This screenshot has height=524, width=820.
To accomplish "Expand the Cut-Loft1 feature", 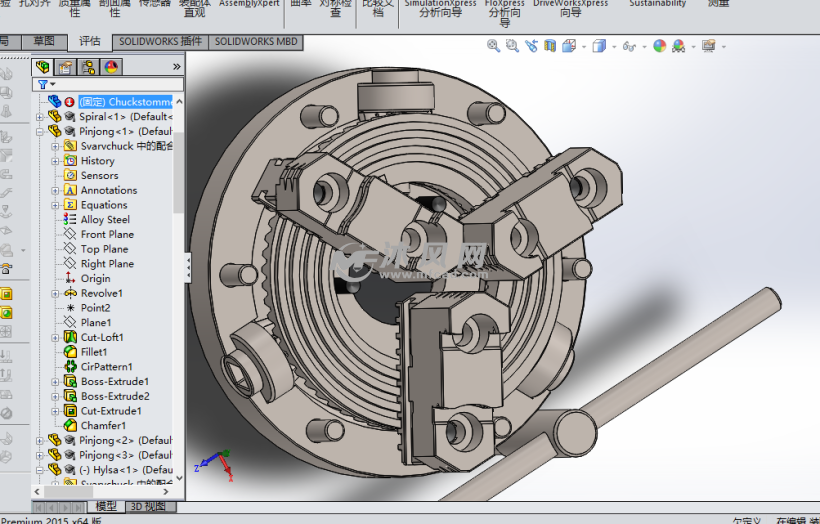I will [56, 338].
